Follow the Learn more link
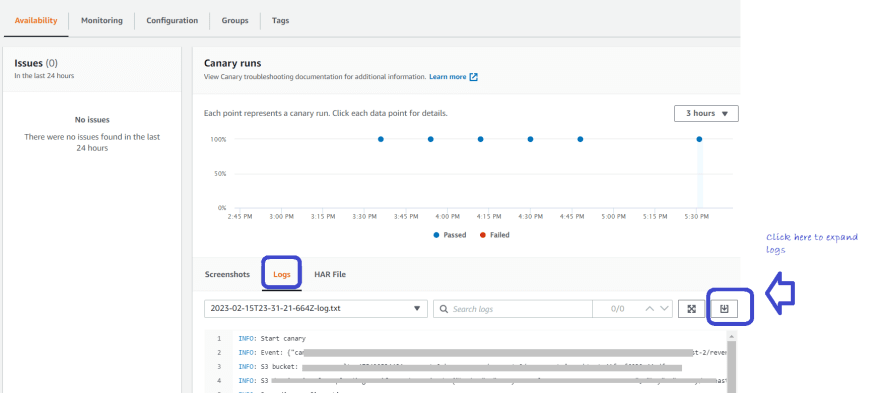The height and width of the screenshot is (393, 880). coord(448,77)
